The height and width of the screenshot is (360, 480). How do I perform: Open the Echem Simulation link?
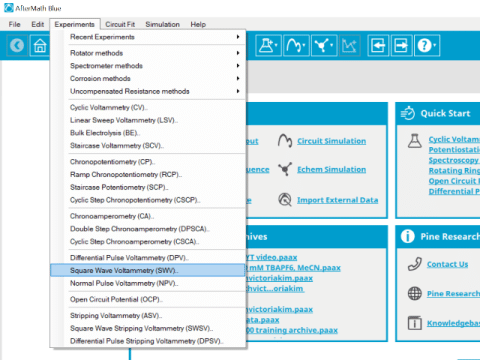332,169
